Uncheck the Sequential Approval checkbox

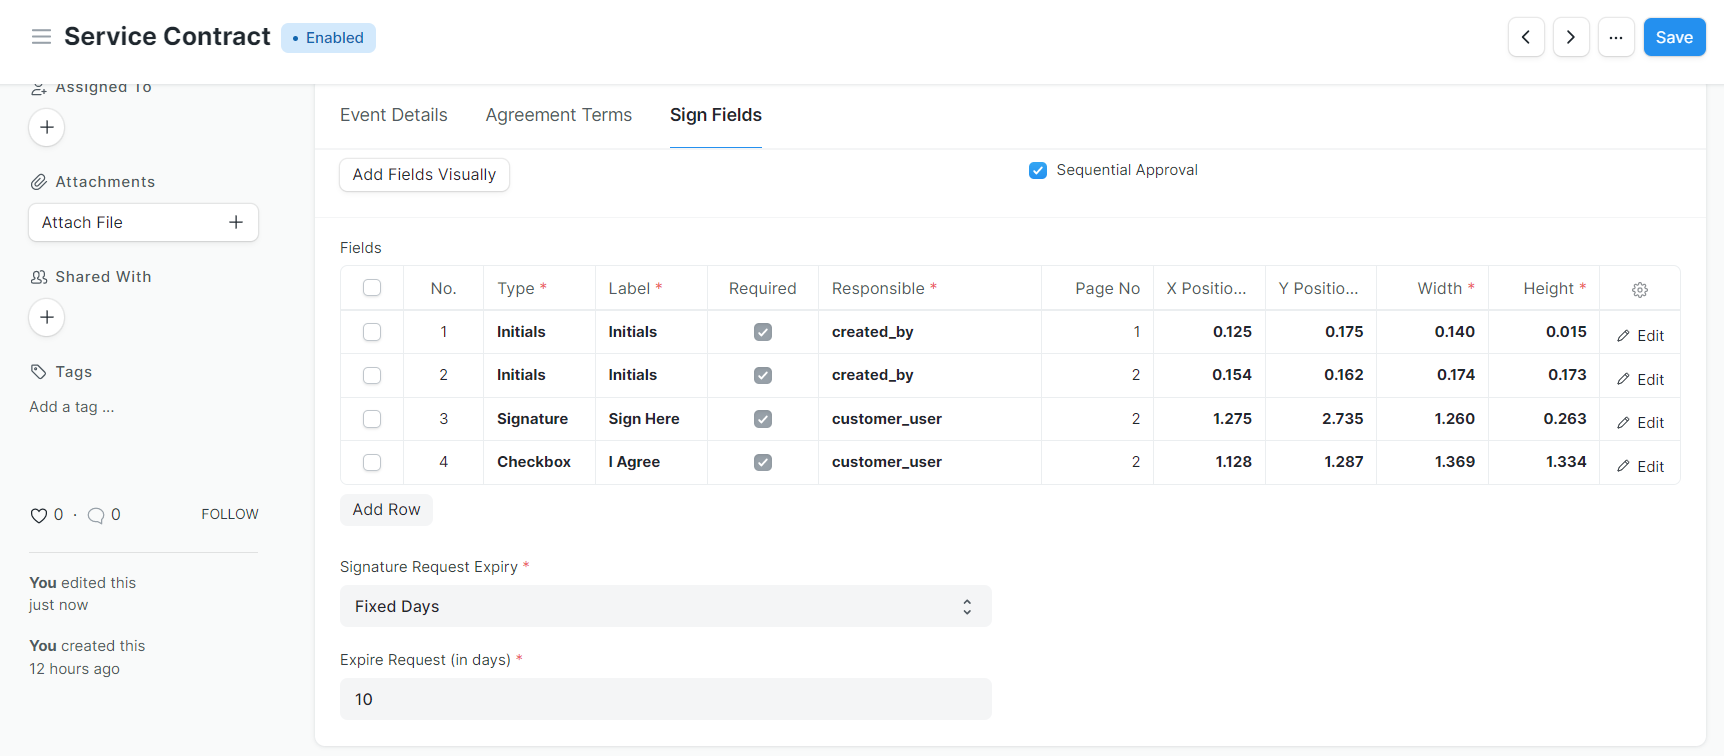(1038, 170)
